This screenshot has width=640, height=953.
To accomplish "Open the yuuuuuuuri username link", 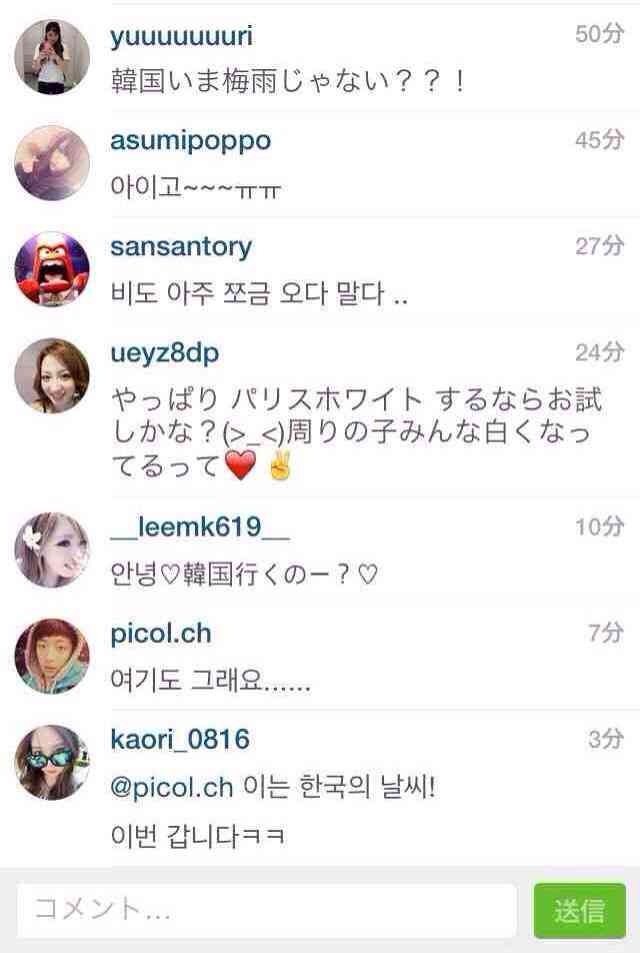I will (181, 36).
